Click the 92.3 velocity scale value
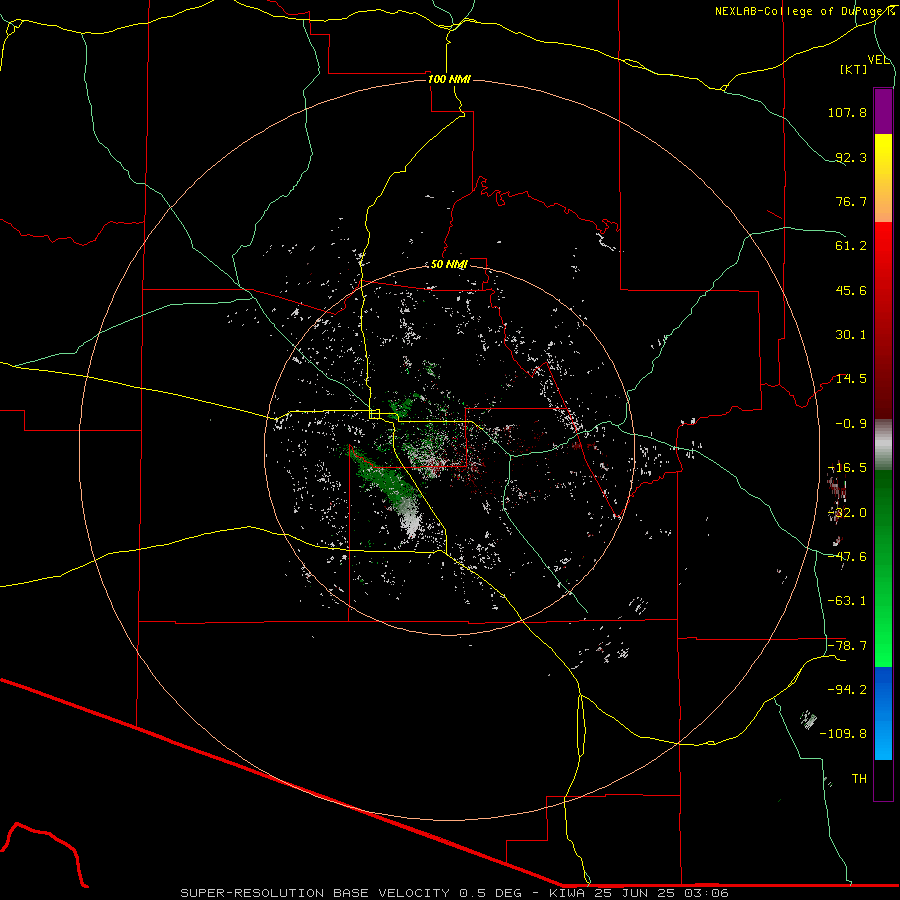The image size is (900, 900). 851,157
